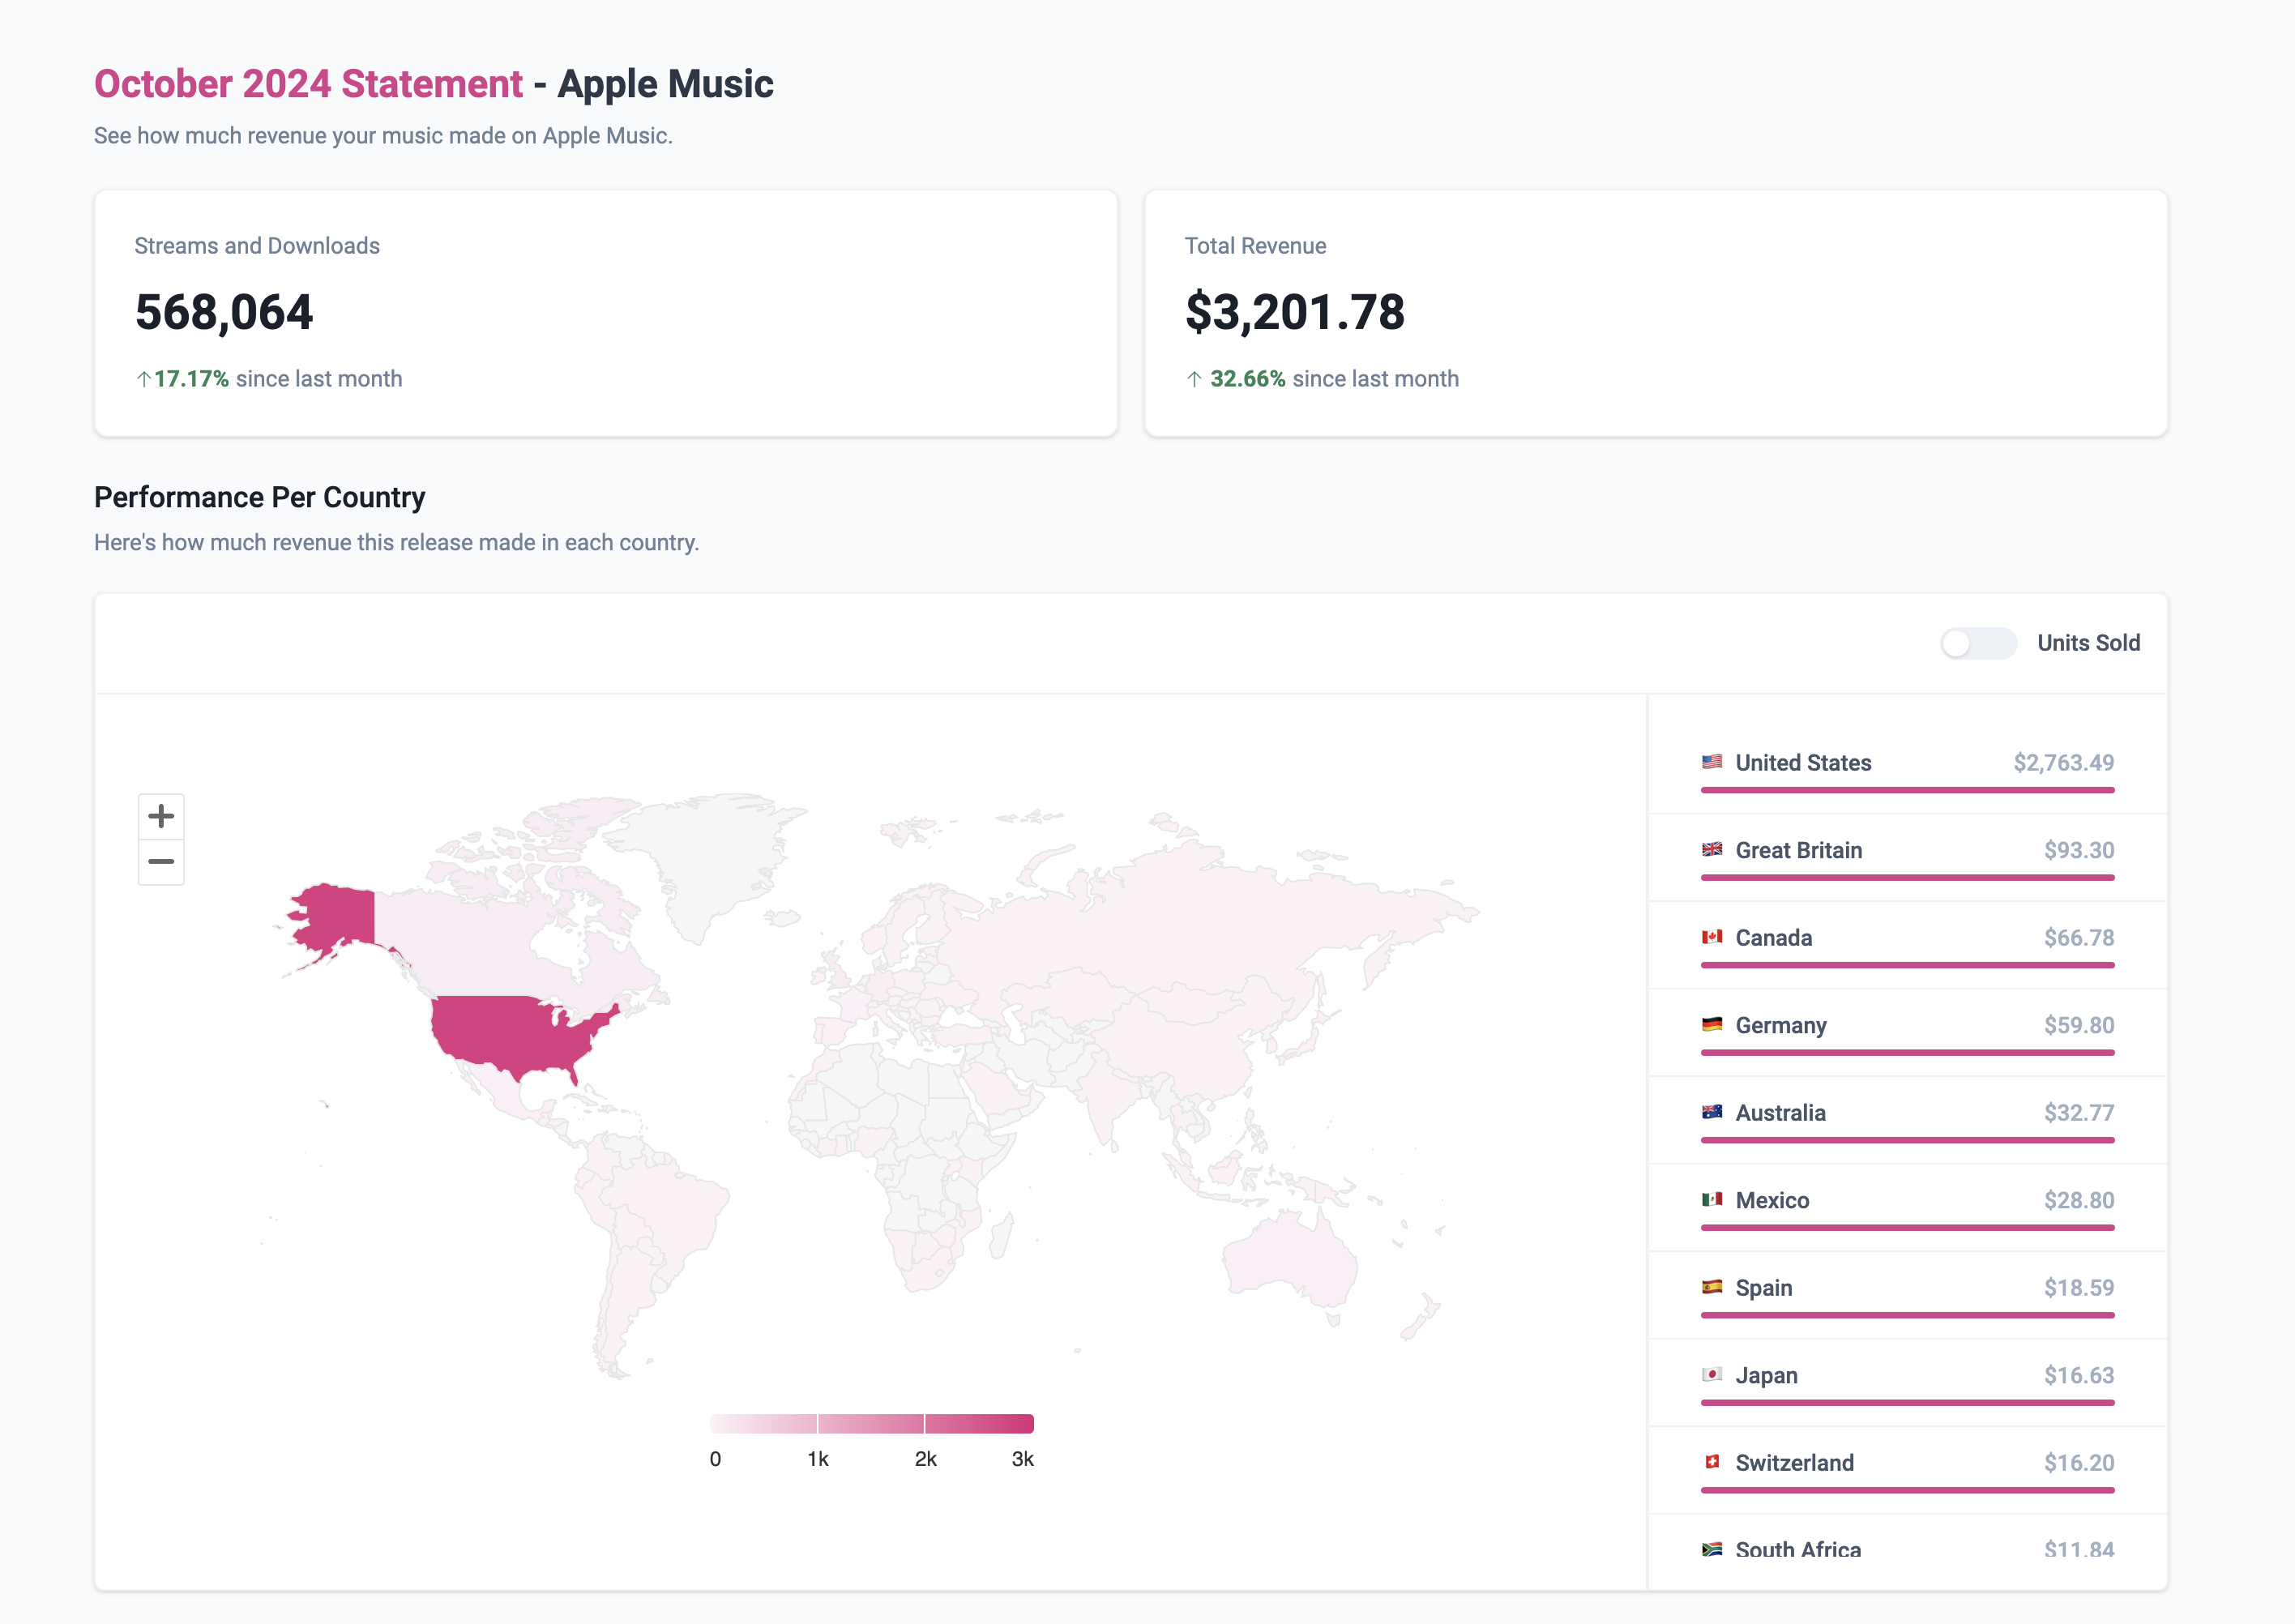Select United States on the world map

tap(510, 1030)
